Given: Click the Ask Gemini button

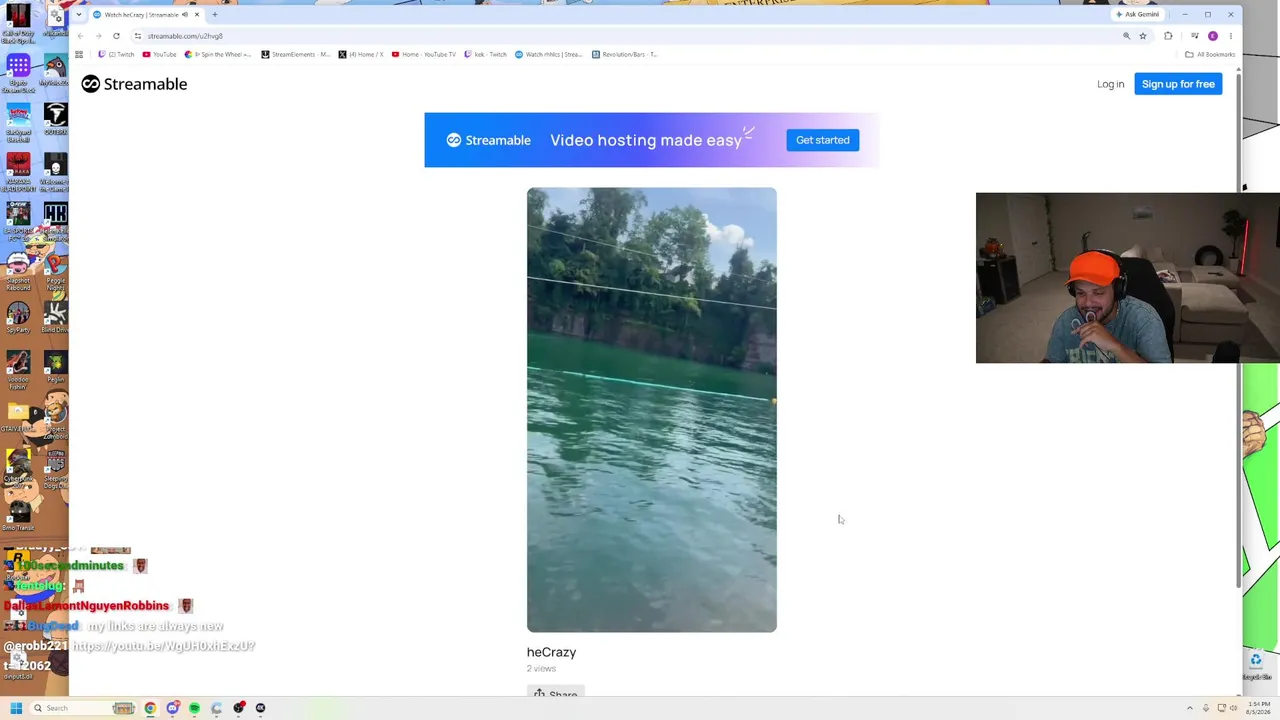Looking at the screenshot, I should pos(1137,15).
